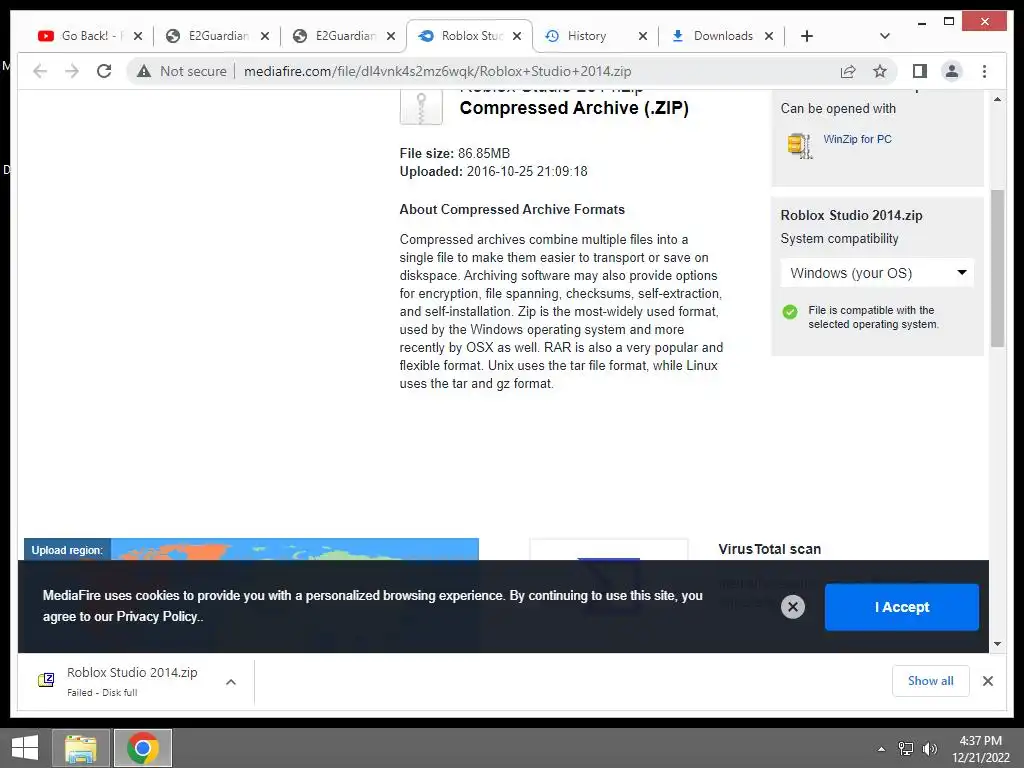Close the Downloads tab
Viewport: 1024px width, 768px height.
[769, 37]
